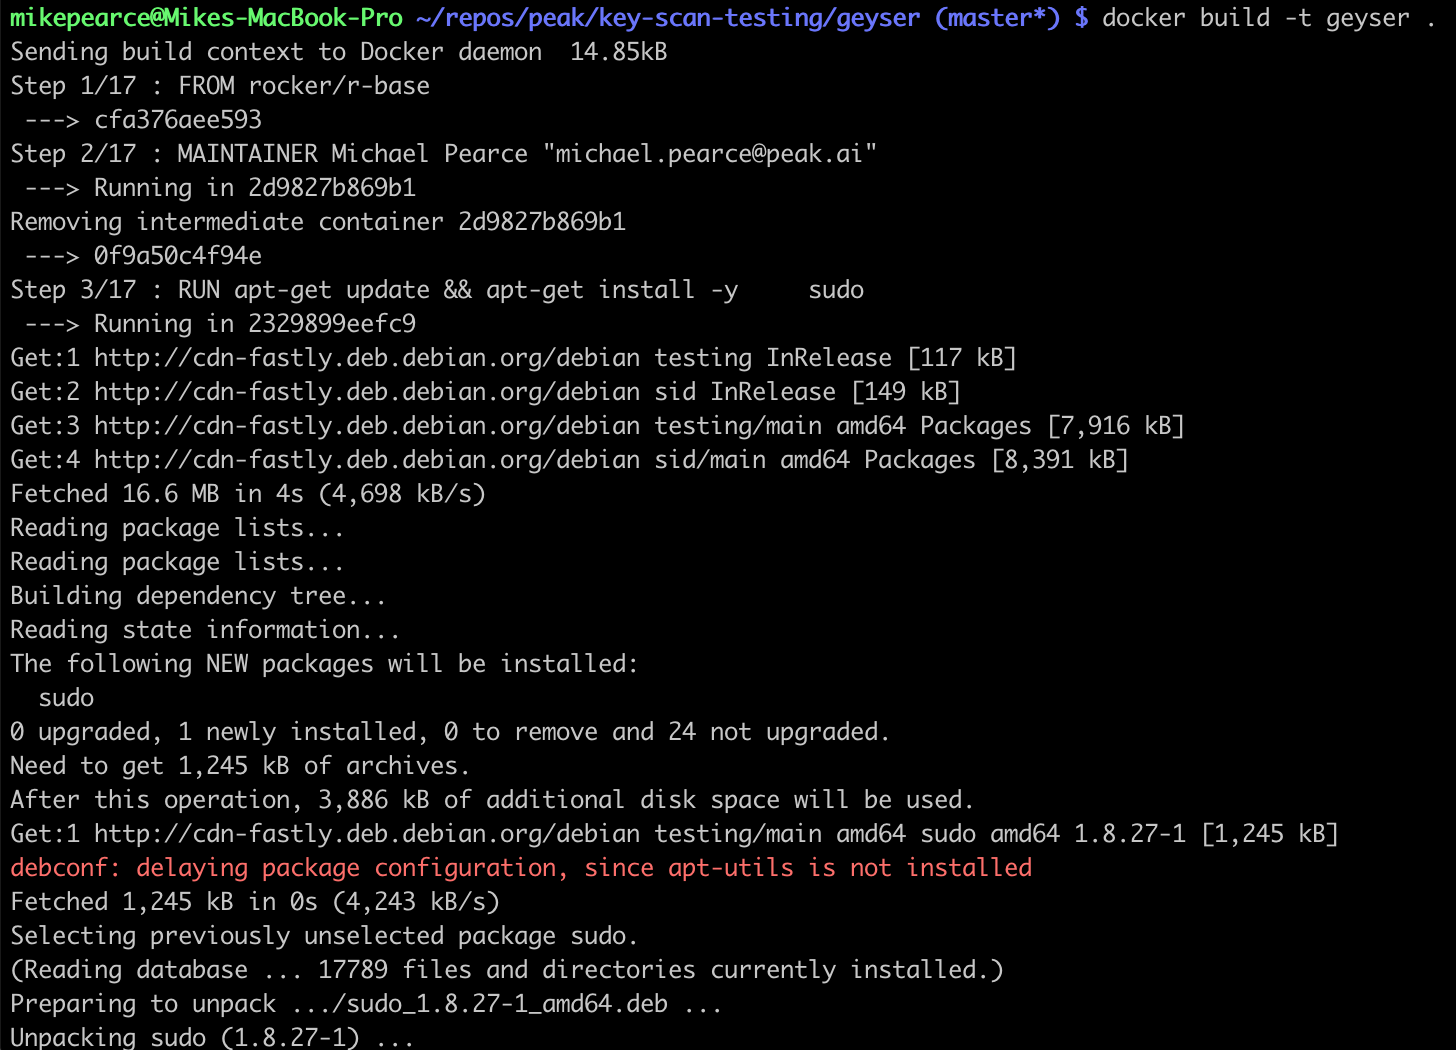
Task: Click the After this operation disk space line
Action: tap(492, 800)
